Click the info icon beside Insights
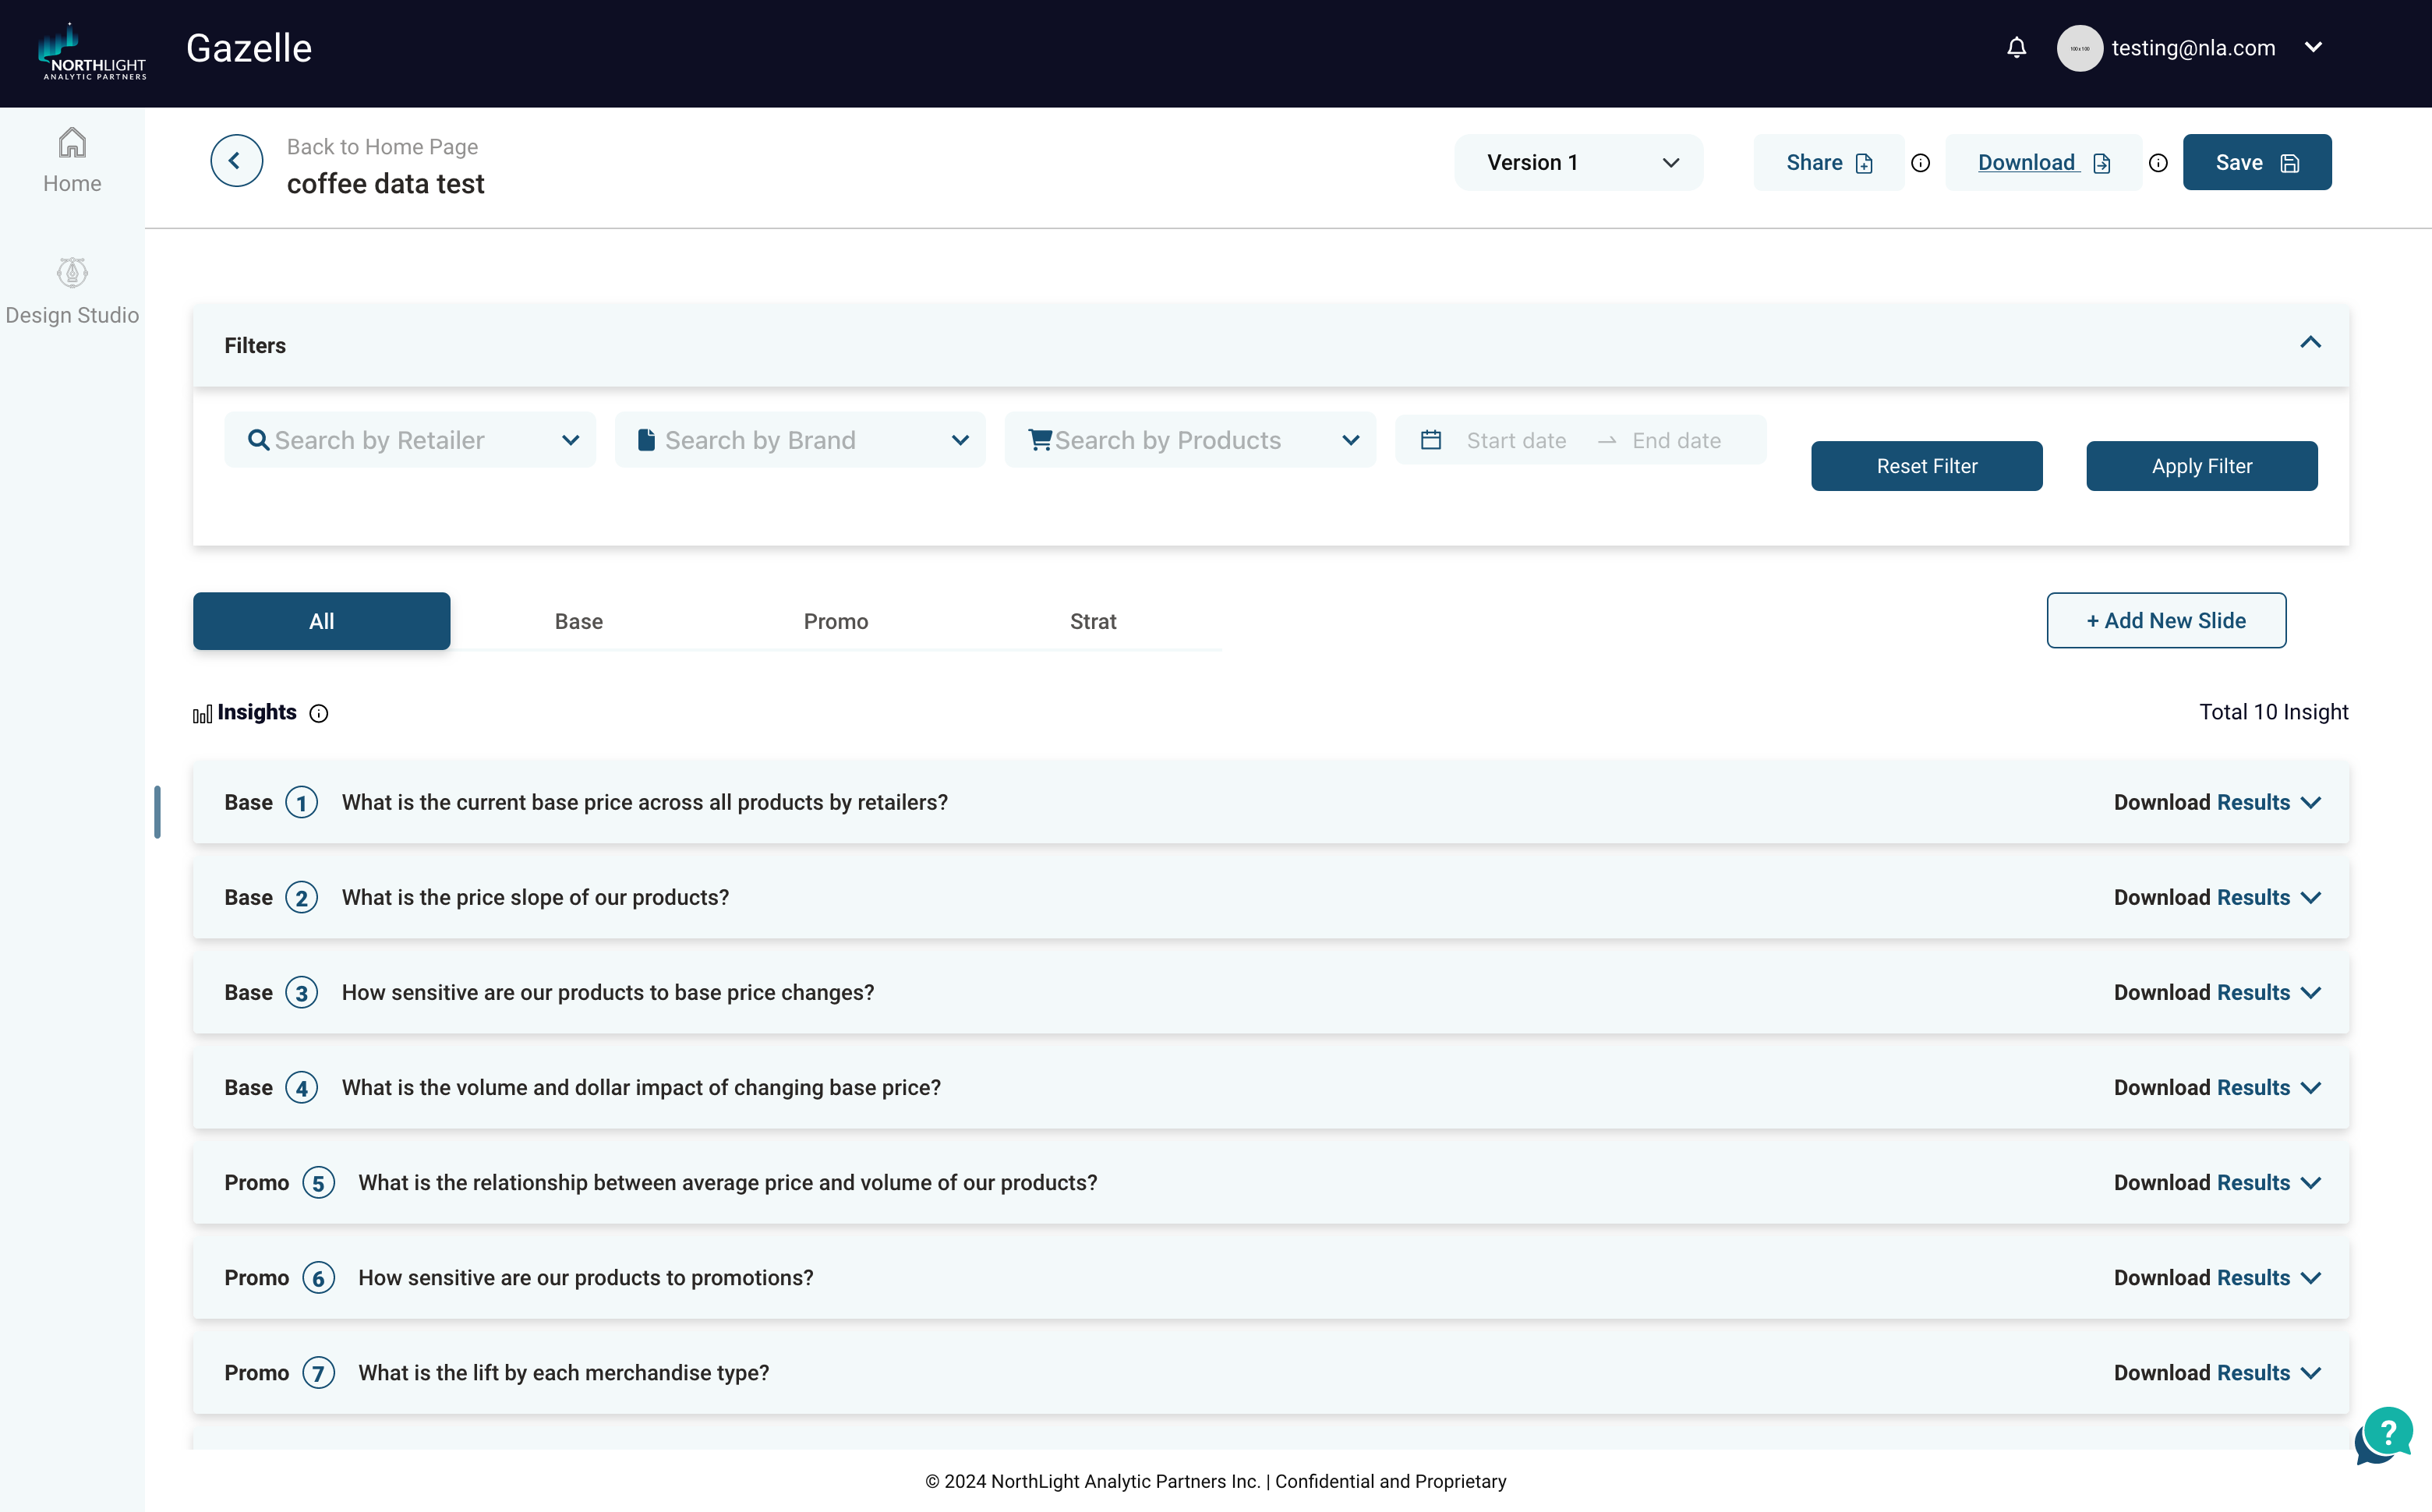Screen dimensions: 2432x1512 (318, 713)
